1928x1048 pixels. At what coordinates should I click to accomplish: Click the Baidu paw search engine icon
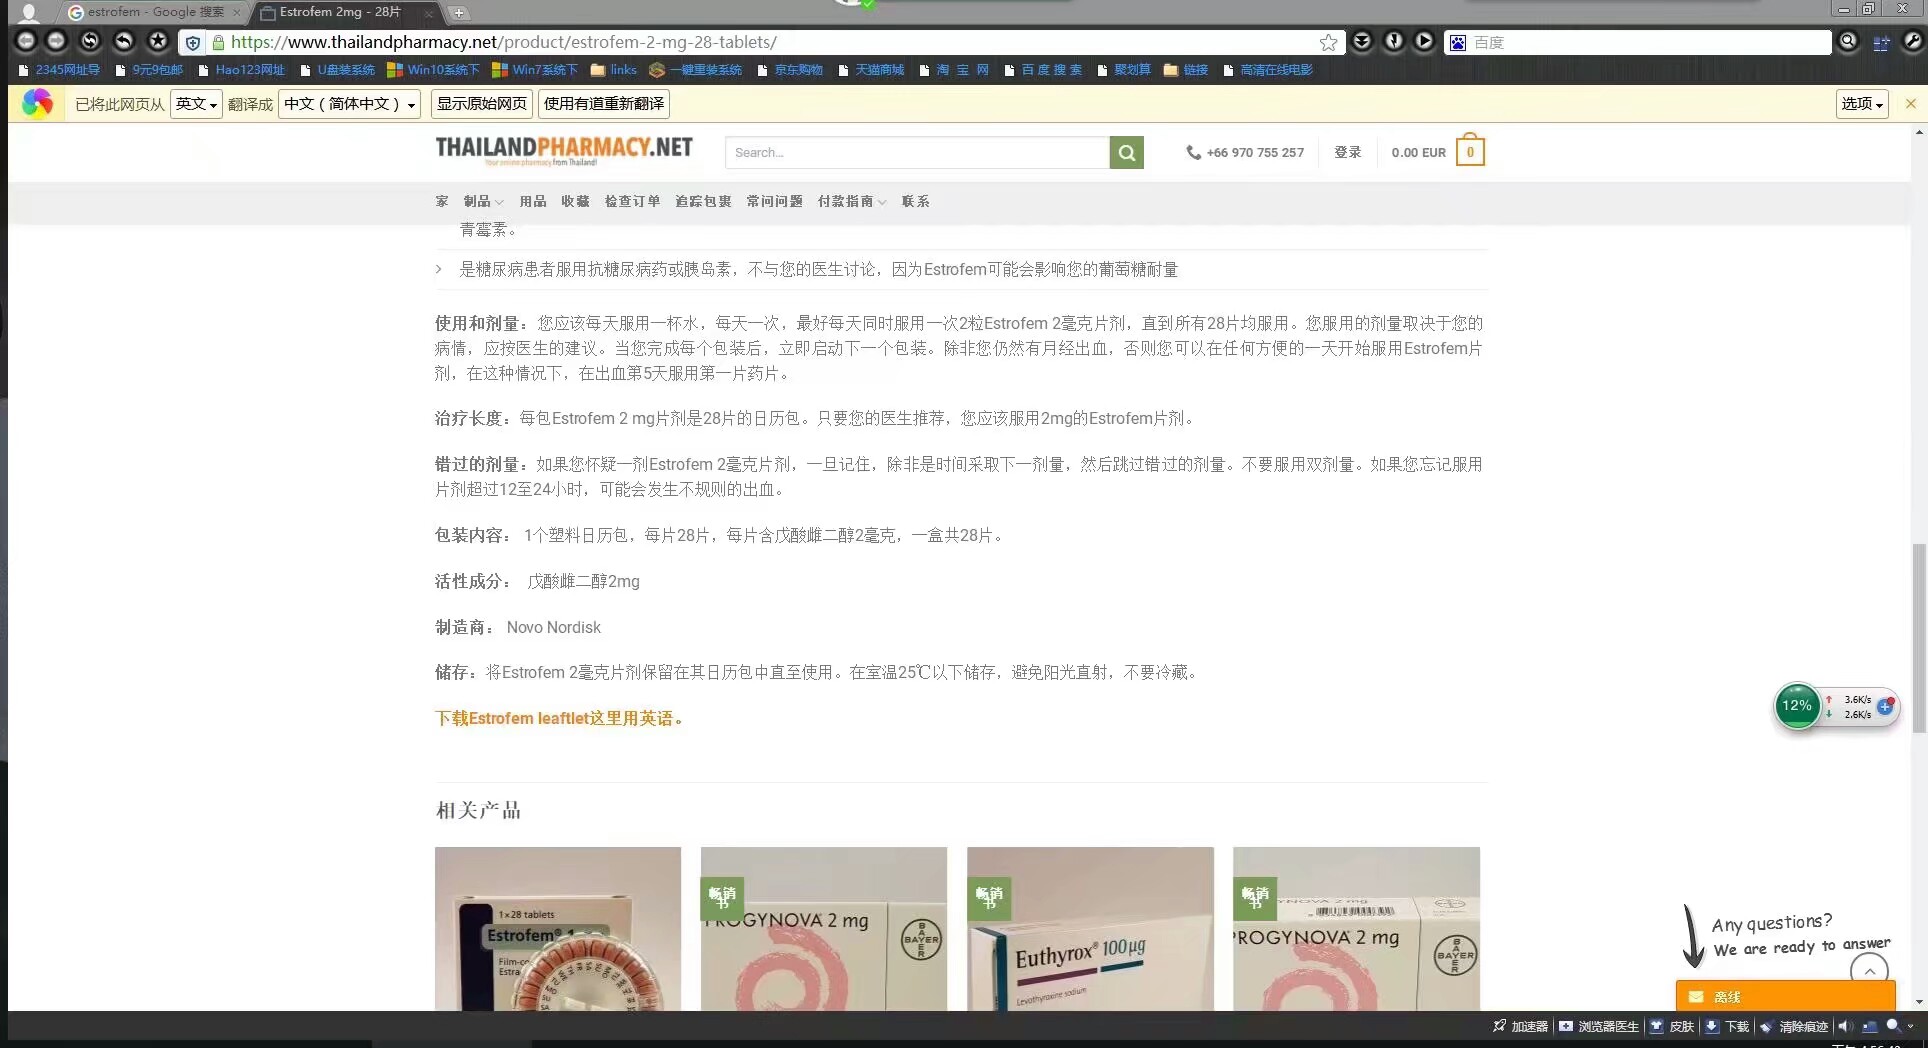point(1458,42)
